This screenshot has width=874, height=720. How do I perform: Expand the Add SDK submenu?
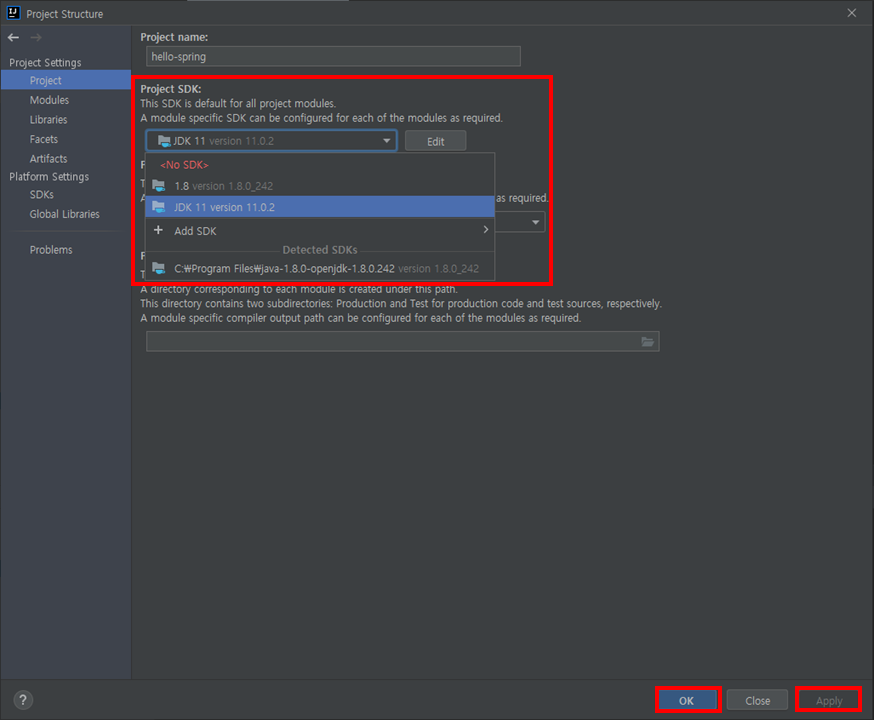tap(320, 230)
